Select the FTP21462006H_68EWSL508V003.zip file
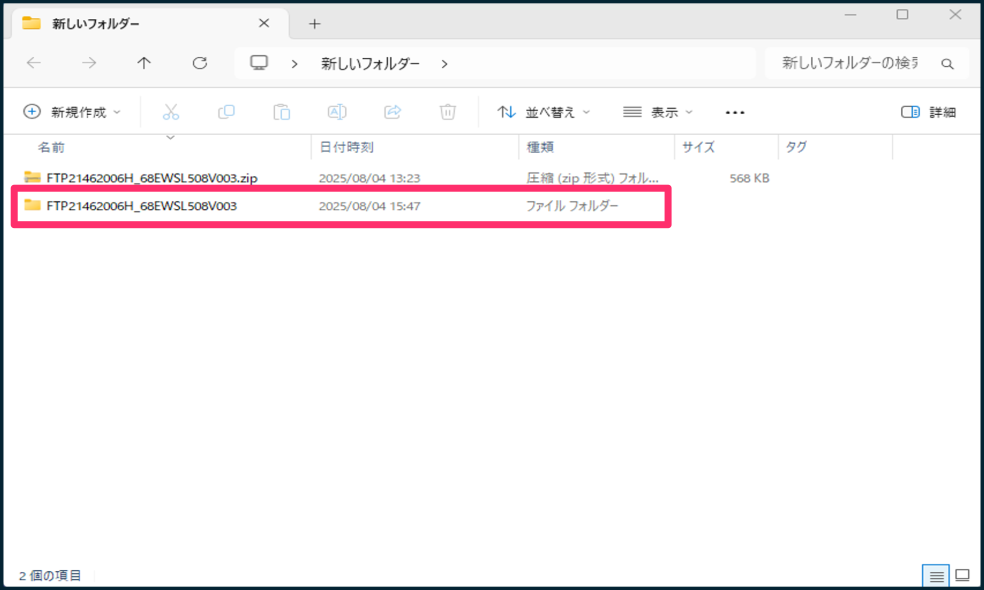This screenshot has width=984, height=590. tap(152, 178)
